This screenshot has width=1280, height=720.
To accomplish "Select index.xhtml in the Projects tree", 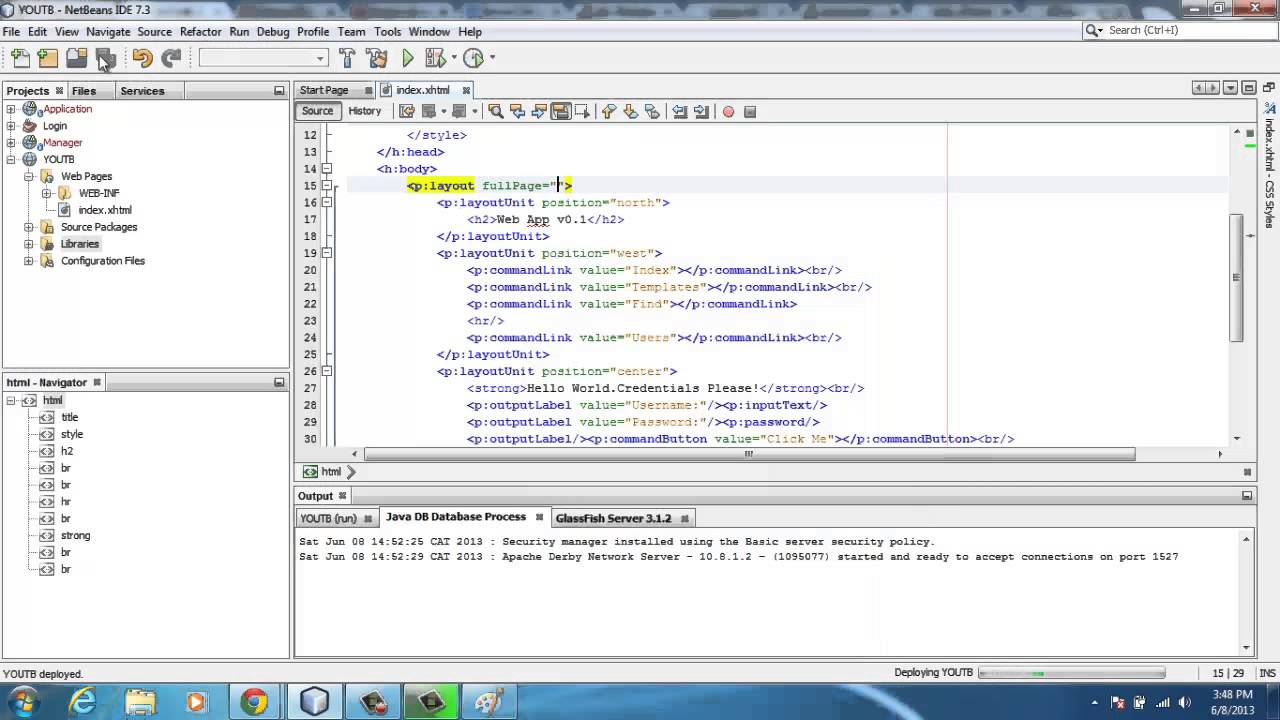I will 104,210.
